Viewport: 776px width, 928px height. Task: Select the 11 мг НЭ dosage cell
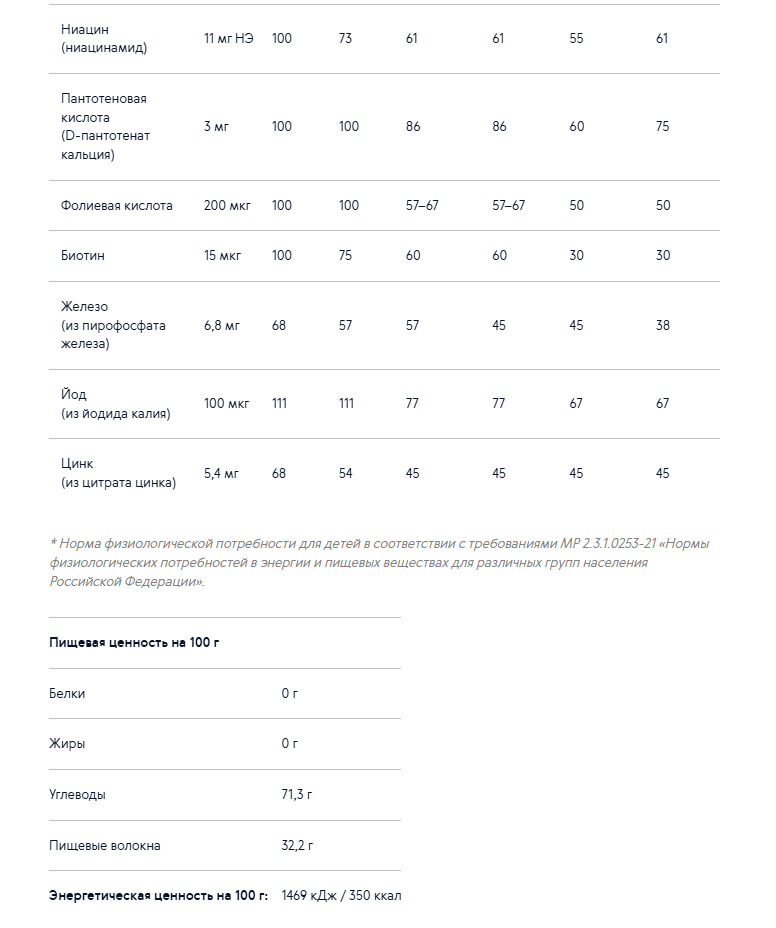point(228,38)
